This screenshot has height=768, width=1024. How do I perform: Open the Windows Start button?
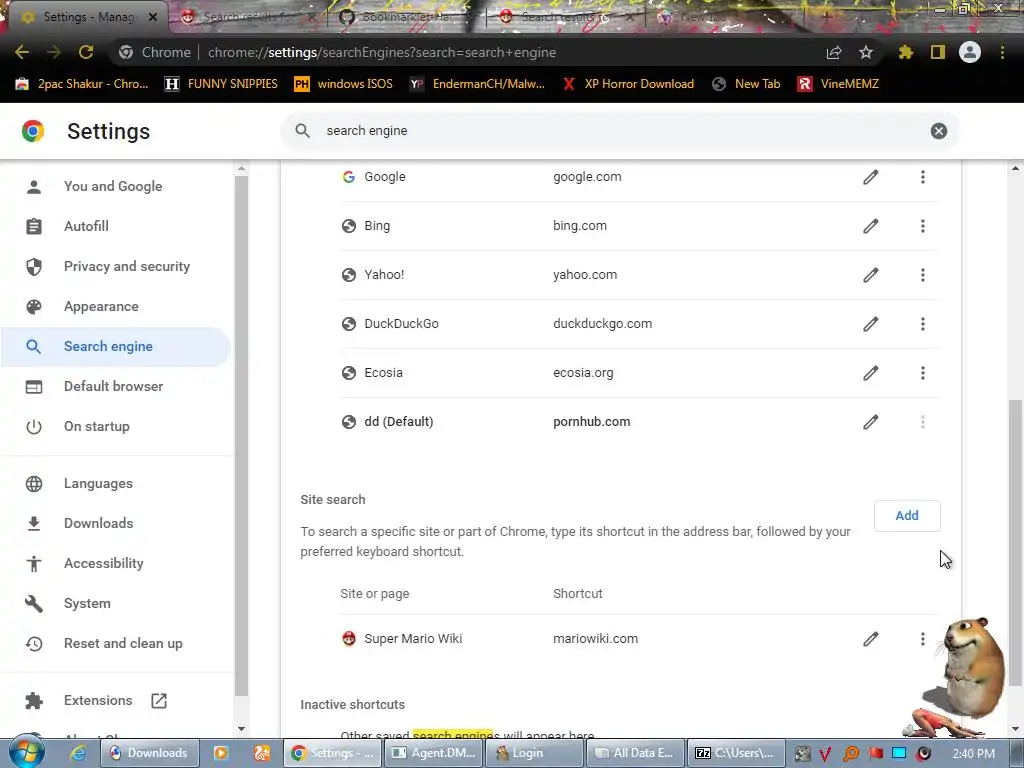click(26, 752)
